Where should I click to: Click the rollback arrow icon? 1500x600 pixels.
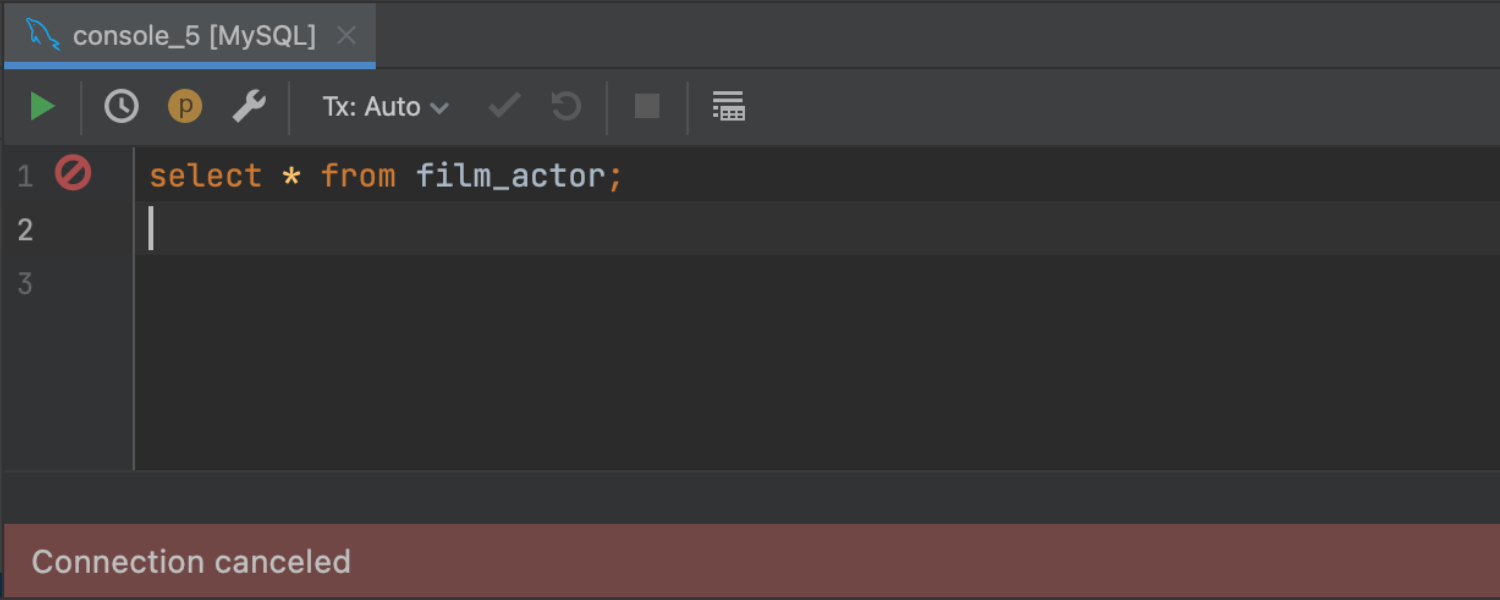566,106
